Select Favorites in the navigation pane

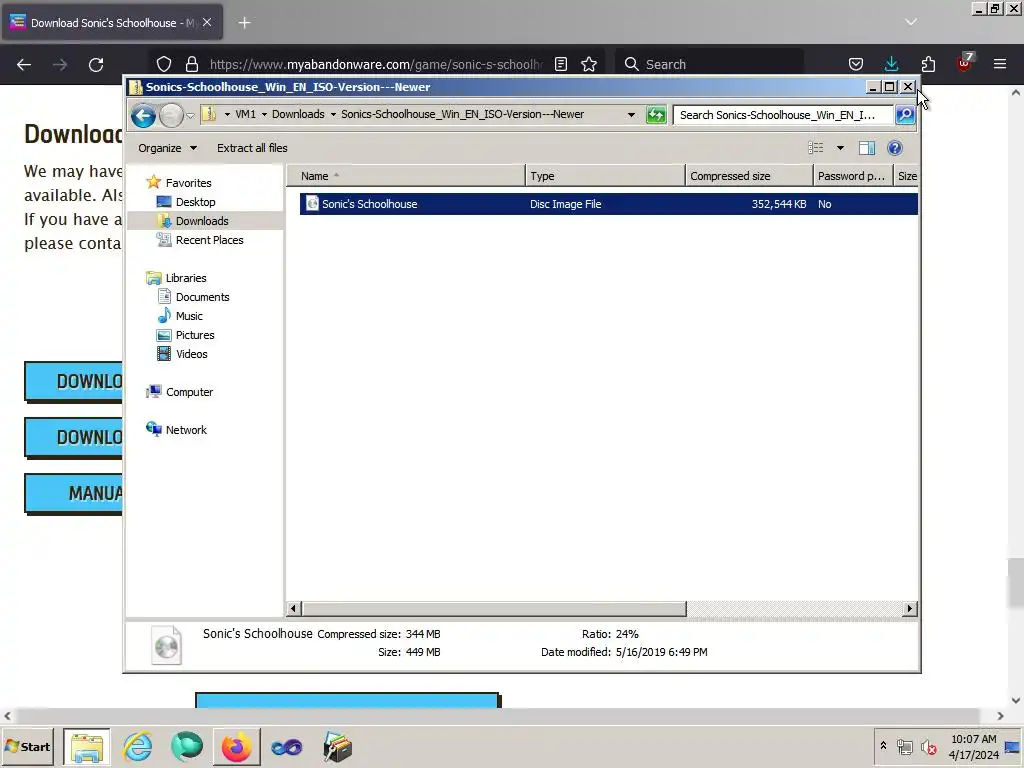[188, 183]
